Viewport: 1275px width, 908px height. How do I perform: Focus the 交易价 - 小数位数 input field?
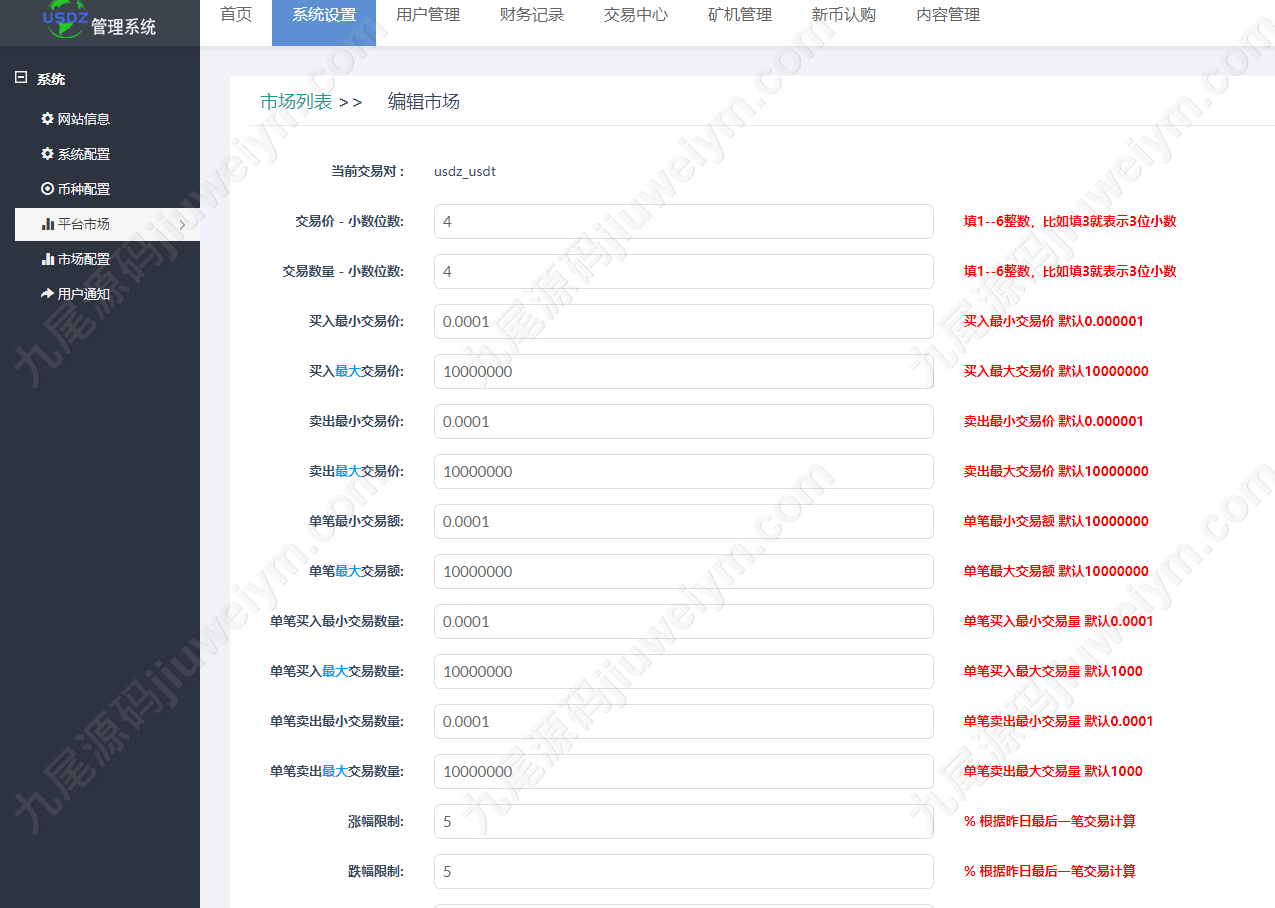point(684,222)
